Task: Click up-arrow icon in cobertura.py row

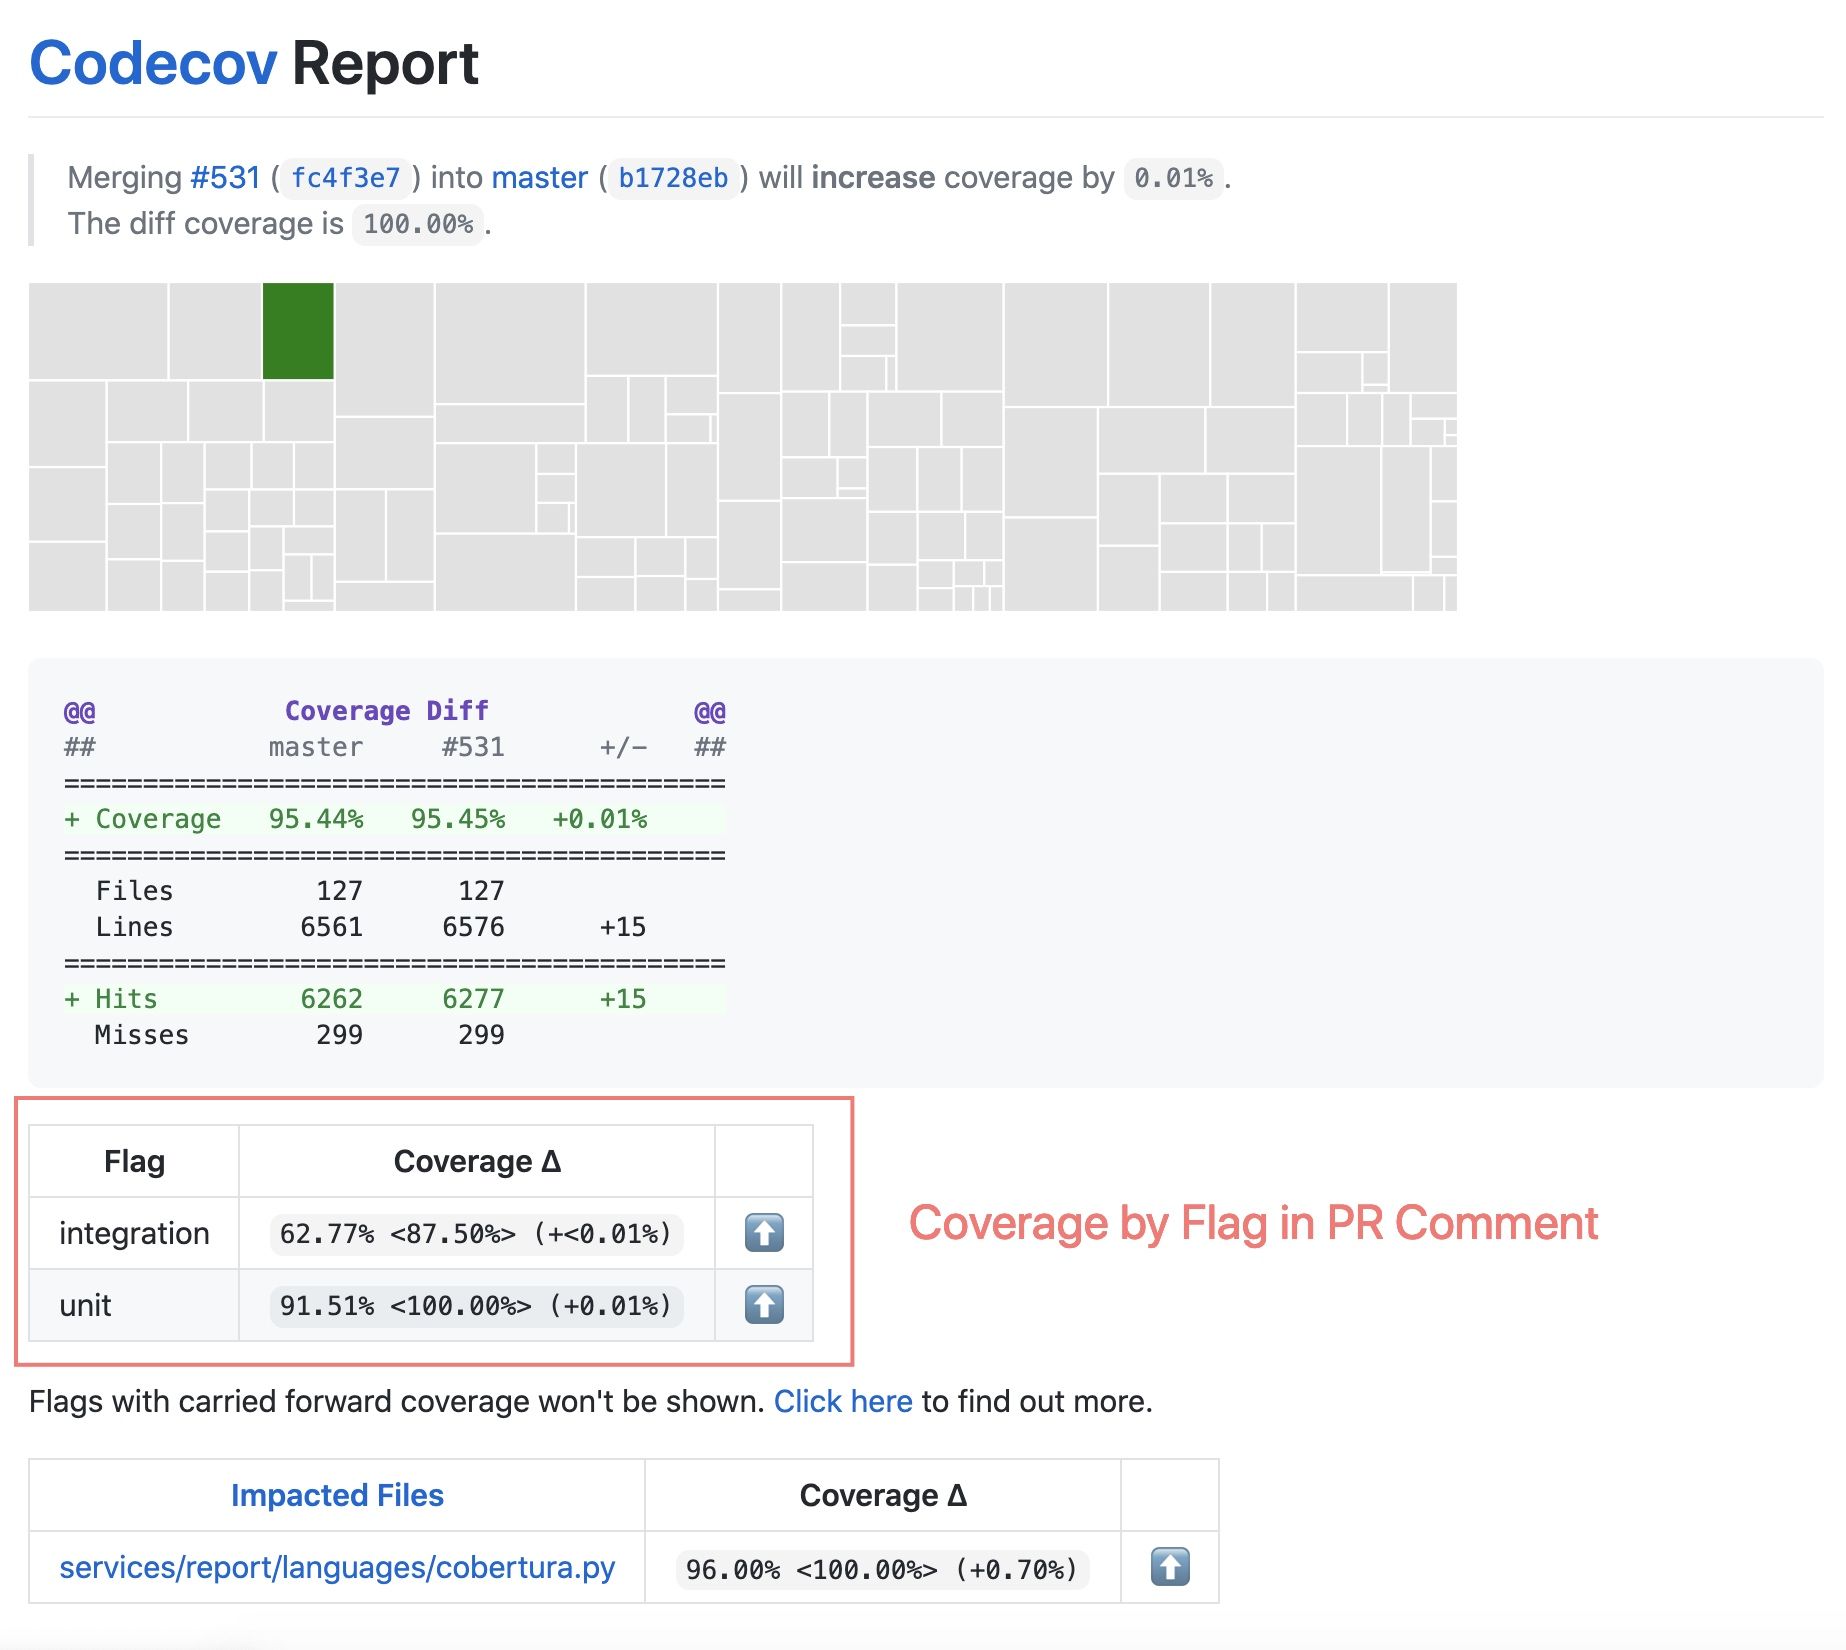Action: [x=1170, y=1566]
